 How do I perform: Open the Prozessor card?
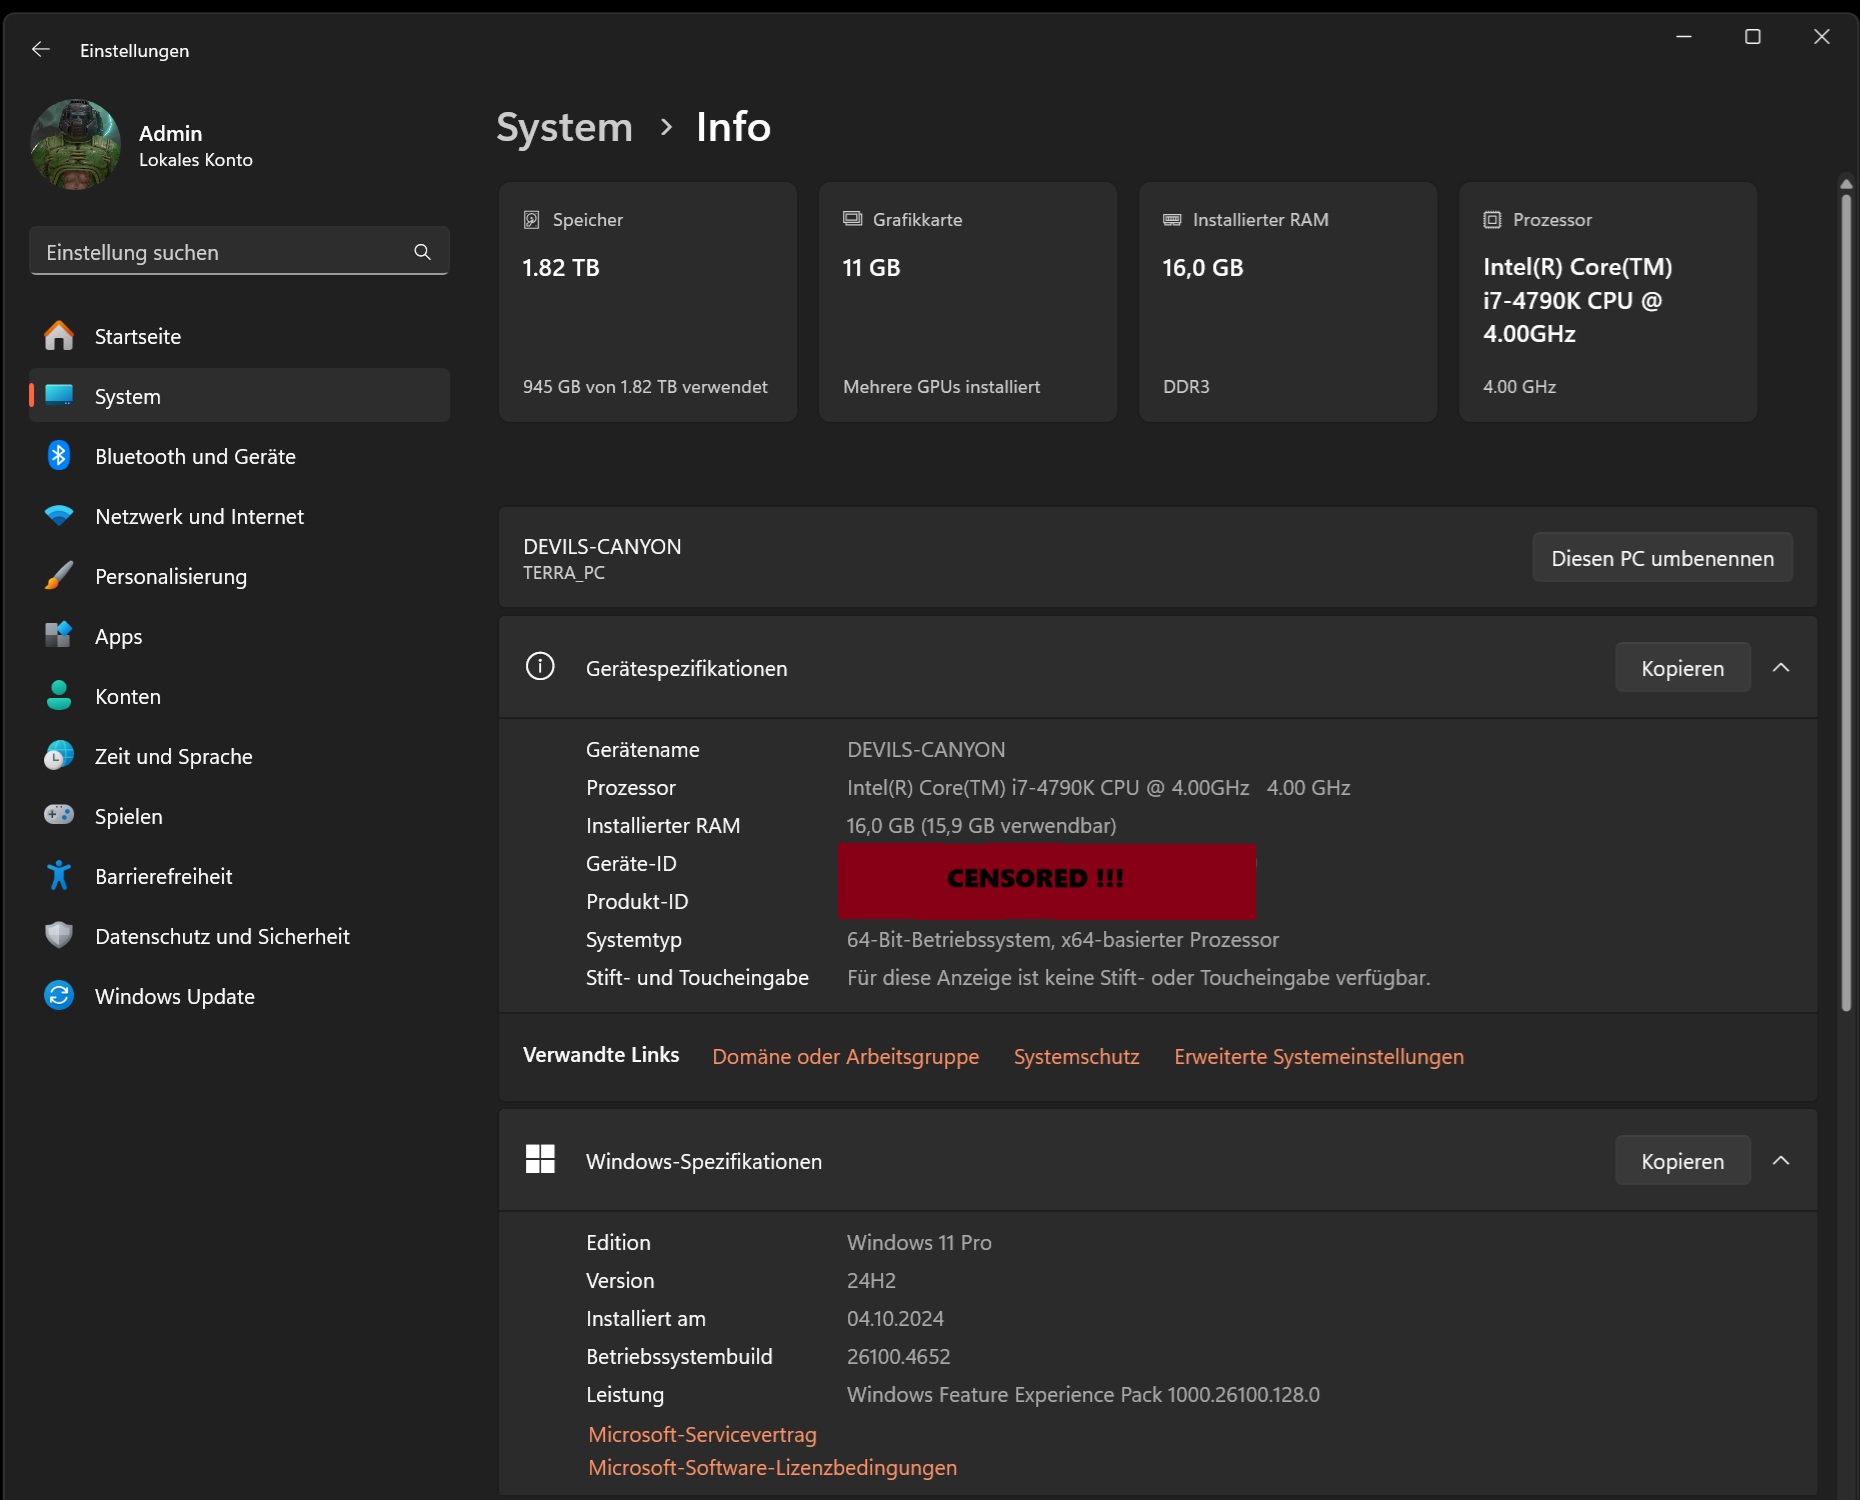point(1608,302)
